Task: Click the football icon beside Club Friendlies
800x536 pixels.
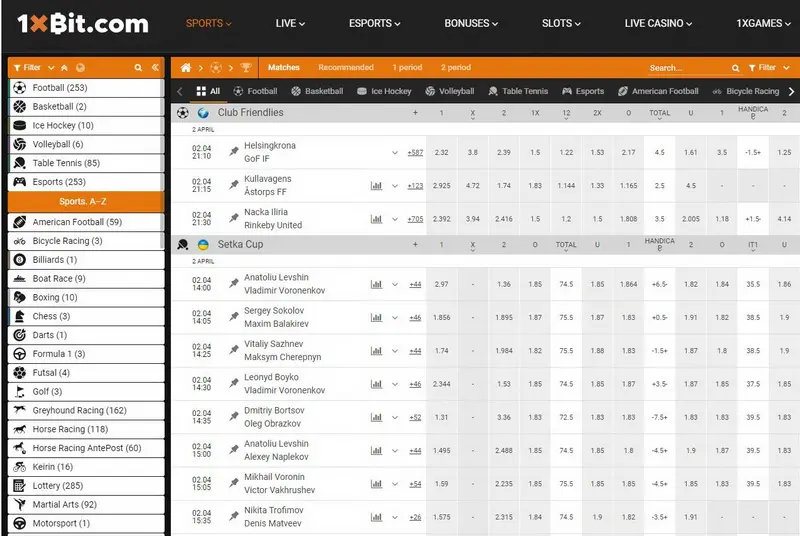Action: coord(183,113)
